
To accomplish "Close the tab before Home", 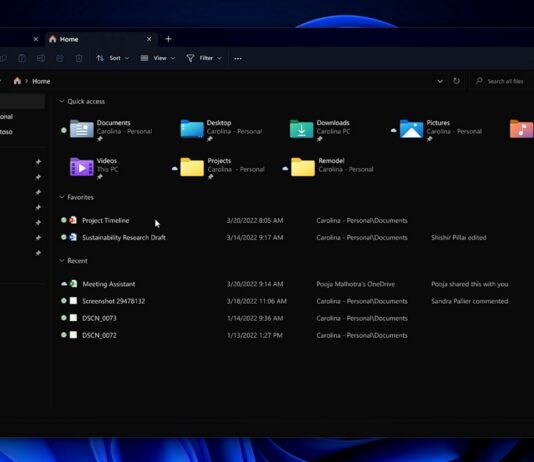I will pos(36,39).
